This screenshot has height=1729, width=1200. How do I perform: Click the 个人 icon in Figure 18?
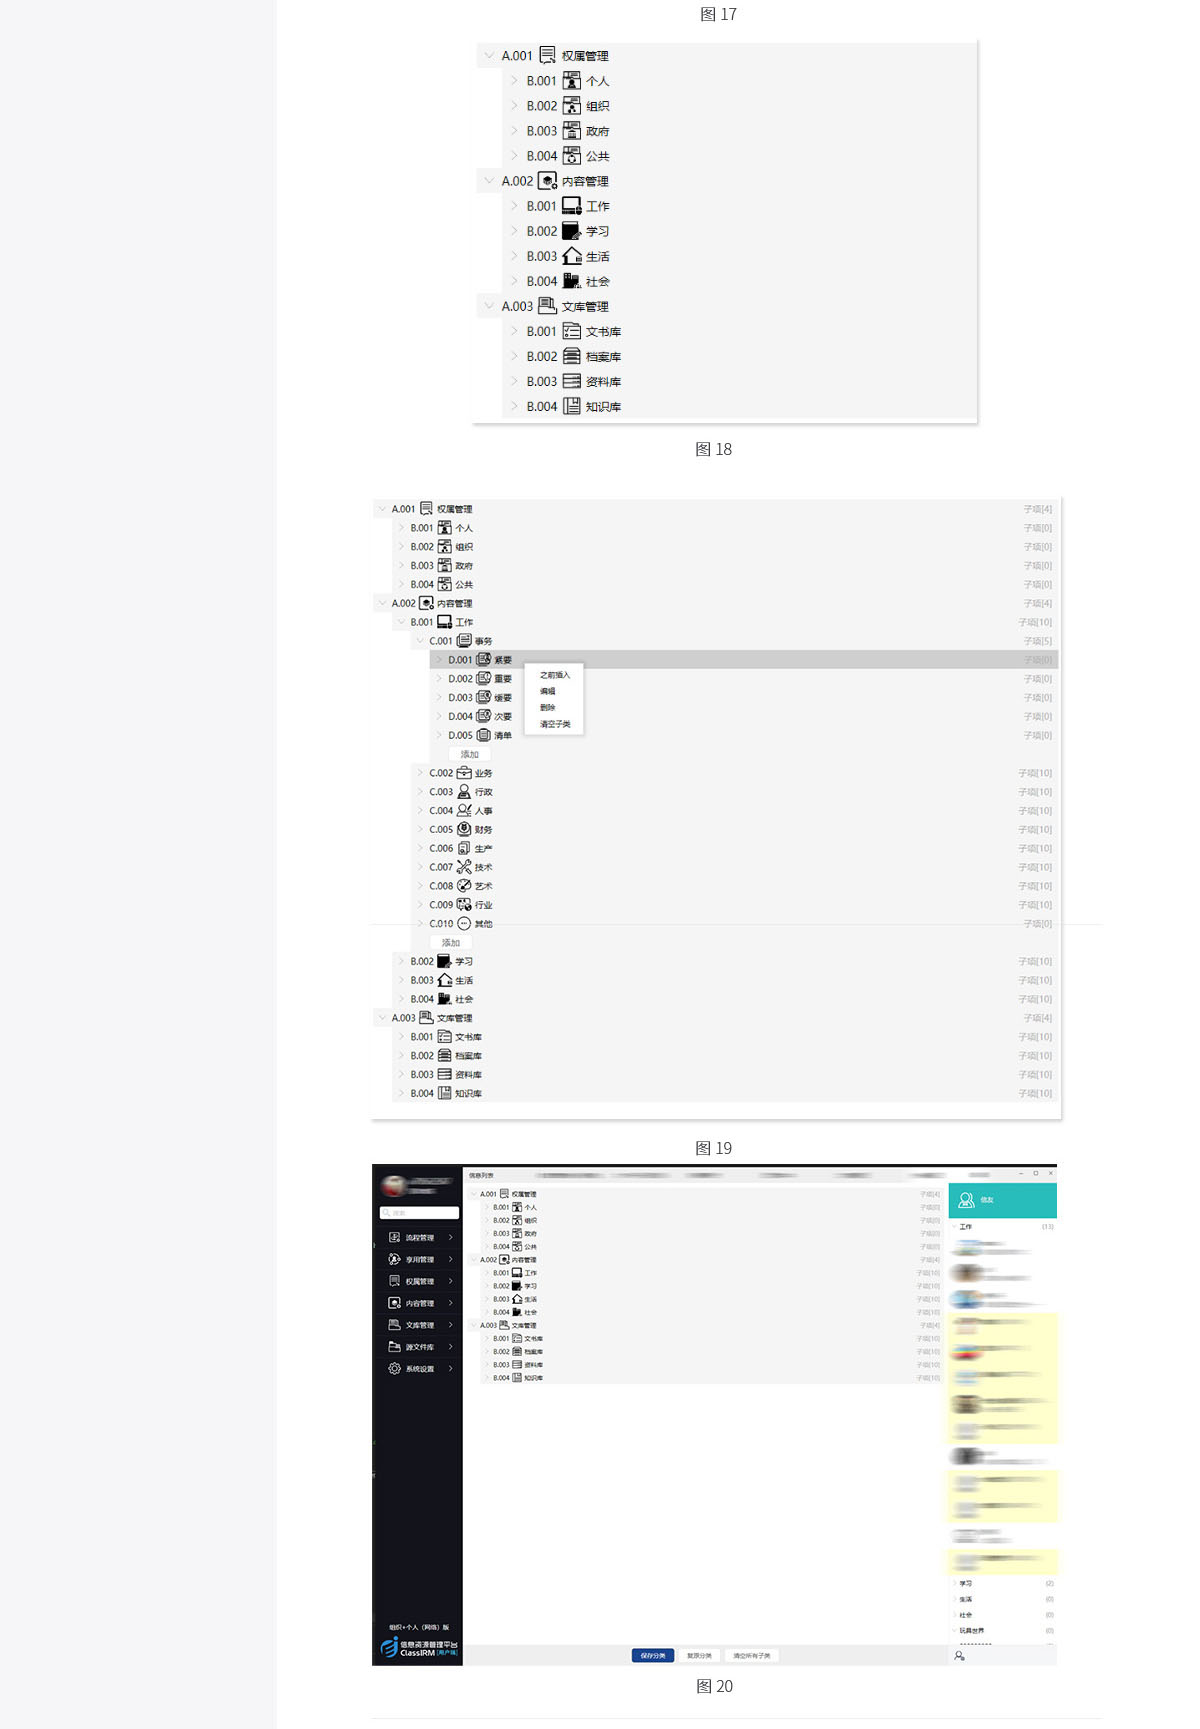click(571, 81)
